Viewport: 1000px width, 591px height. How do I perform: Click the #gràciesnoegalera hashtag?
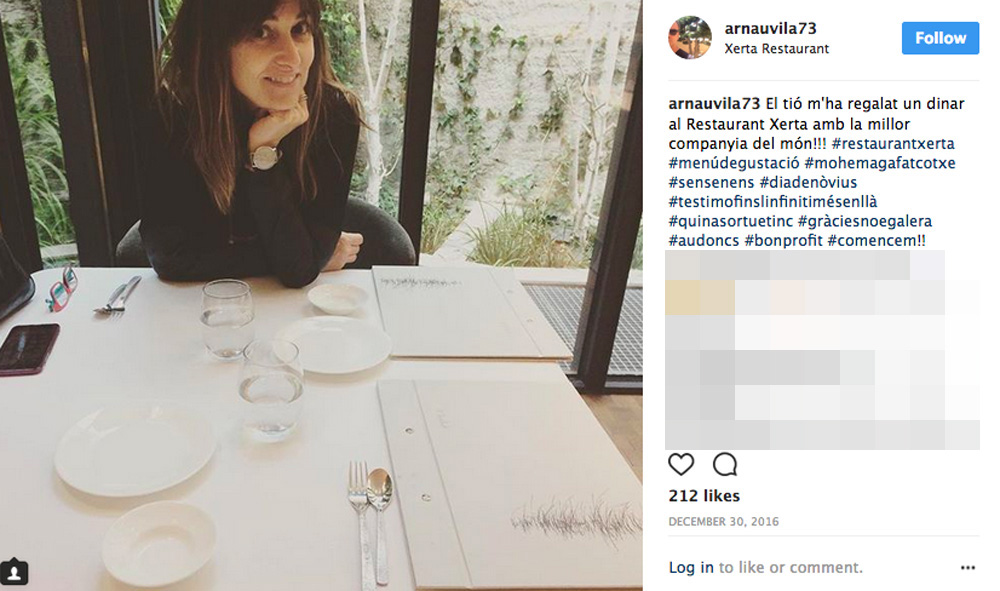[865, 221]
